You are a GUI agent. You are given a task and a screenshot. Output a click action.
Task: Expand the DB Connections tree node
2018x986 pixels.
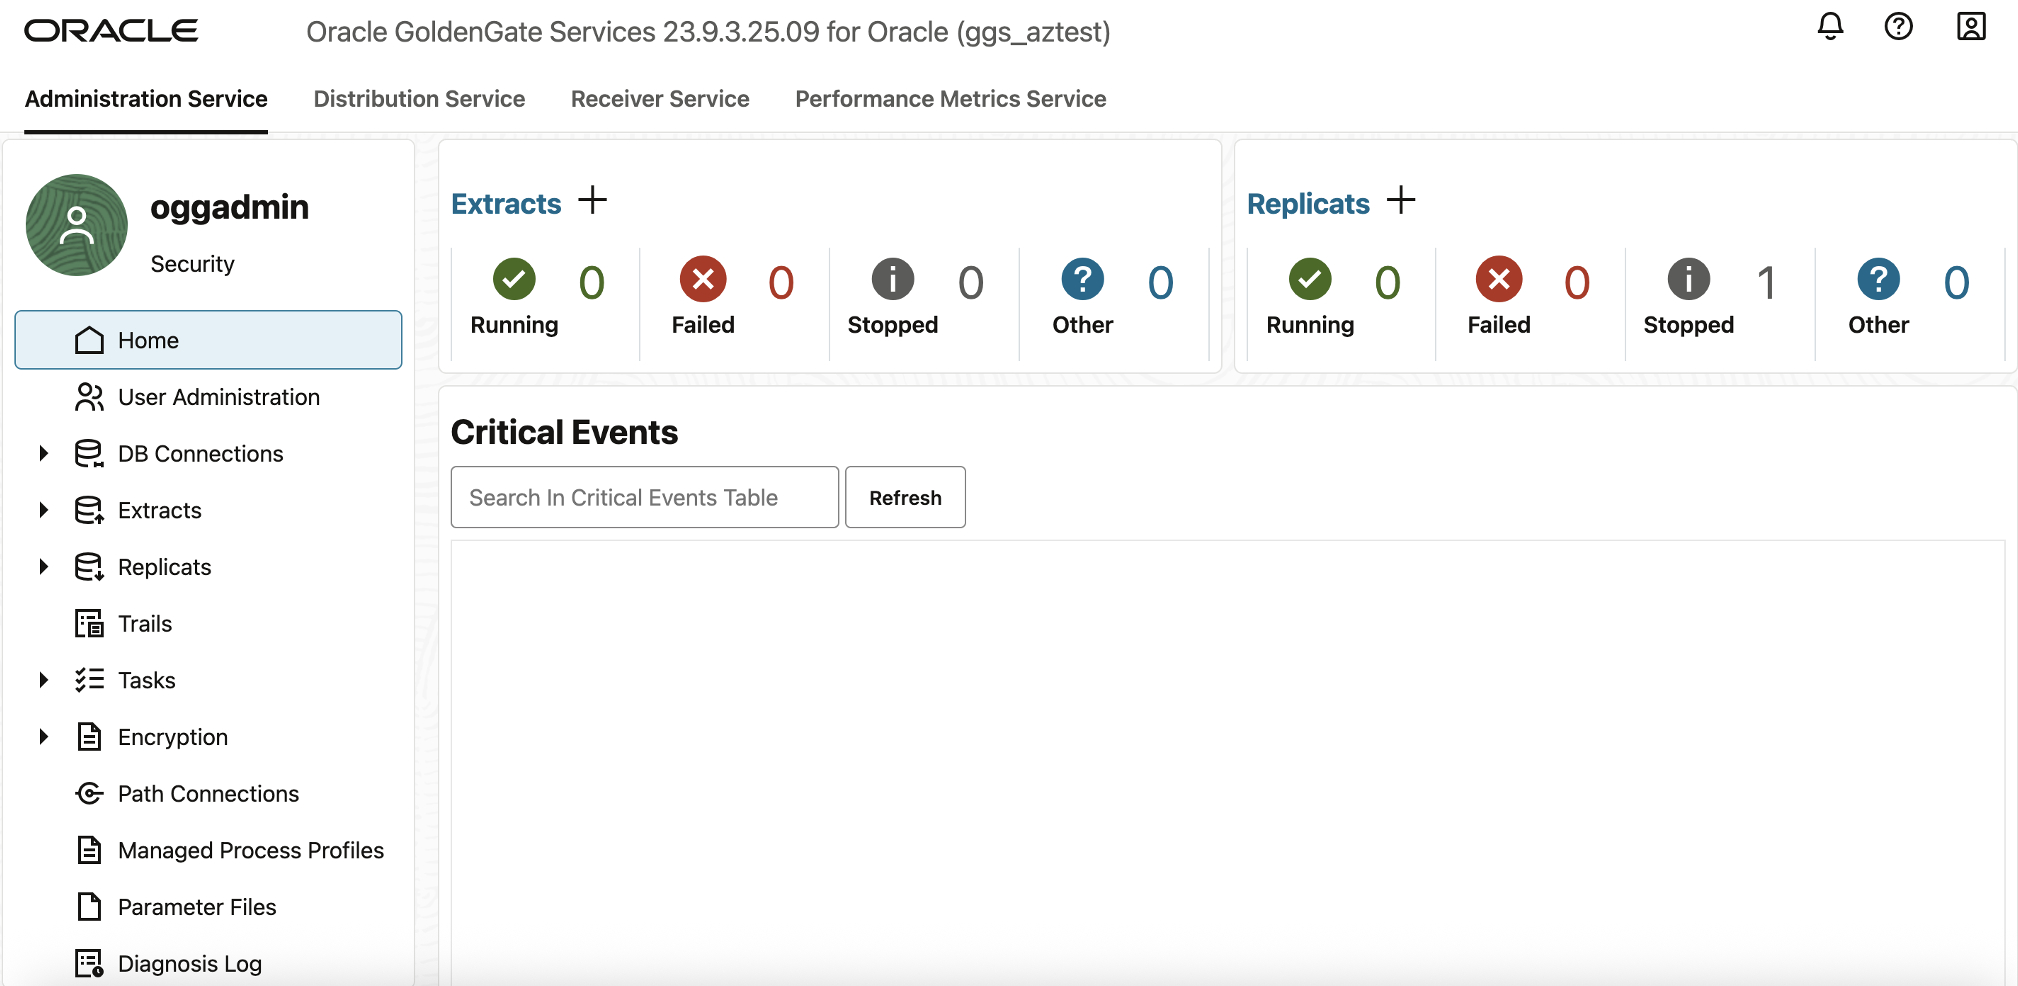(x=44, y=454)
